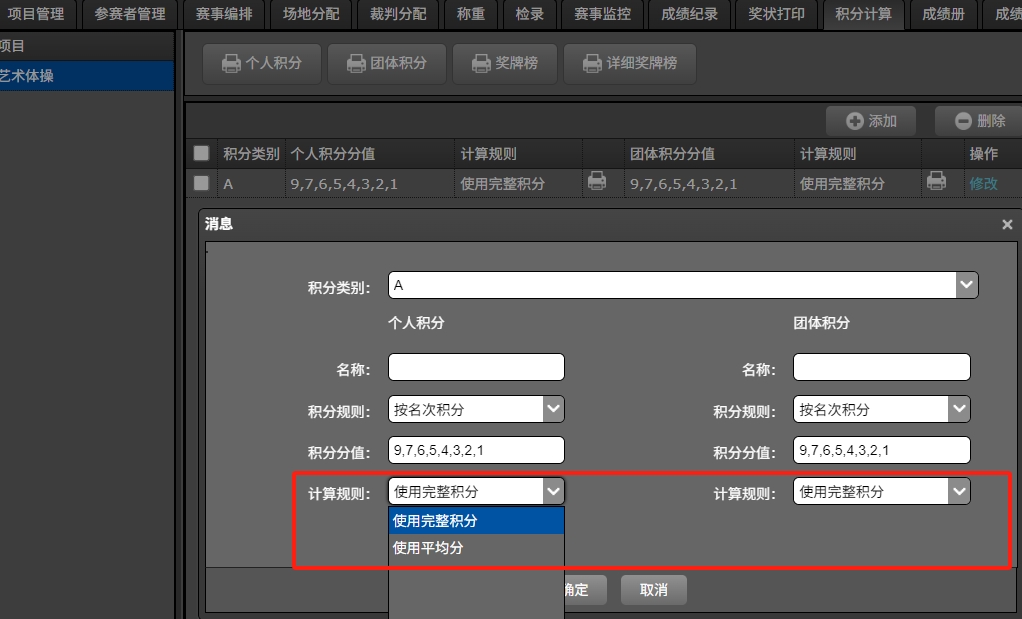
Task: Expand the 积分类别 dropdown showing A
Action: tap(965, 285)
